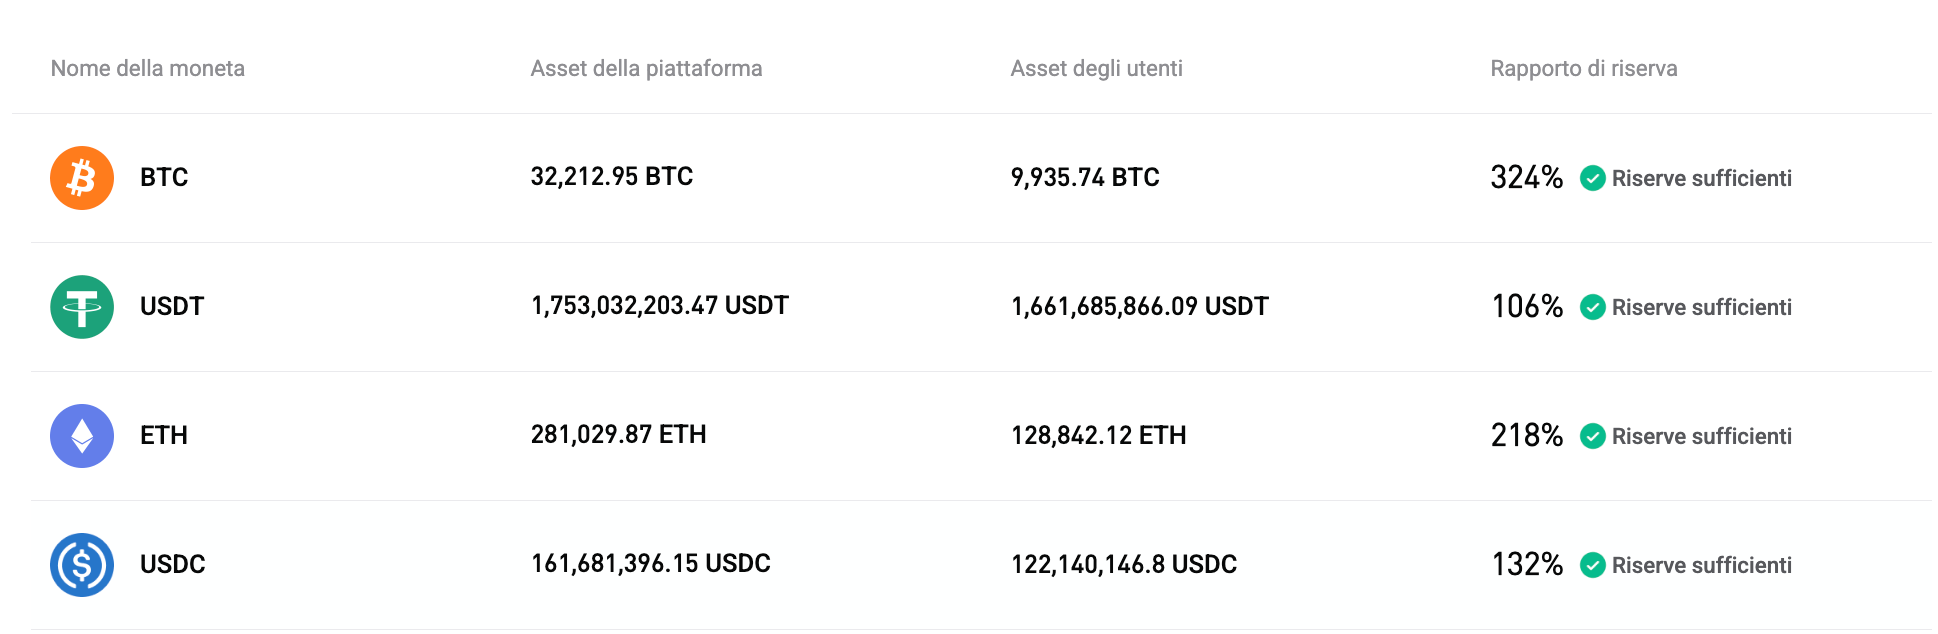Viewport: 1938px width, 634px height.
Task: Click the 132% reserve ratio for USDC
Action: coord(1526,564)
